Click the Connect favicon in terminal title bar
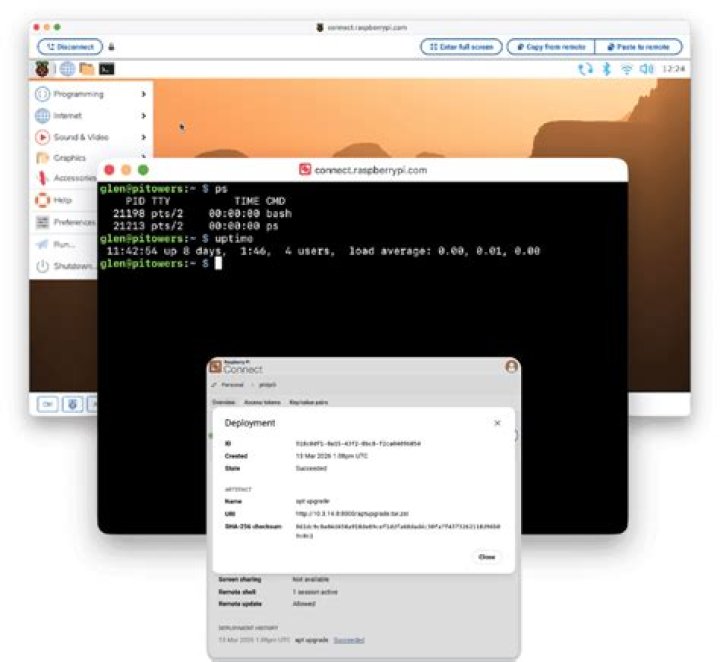This screenshot has width=720, height=662. [305, 170]
